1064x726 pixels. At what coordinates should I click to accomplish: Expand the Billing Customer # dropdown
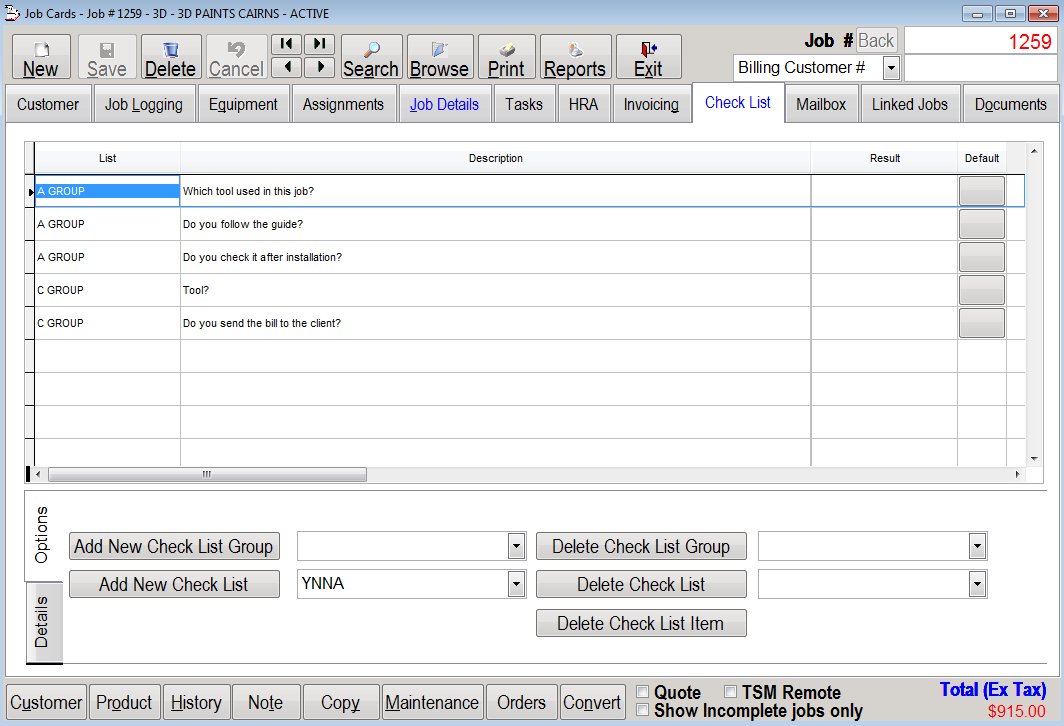click(890, 68)
